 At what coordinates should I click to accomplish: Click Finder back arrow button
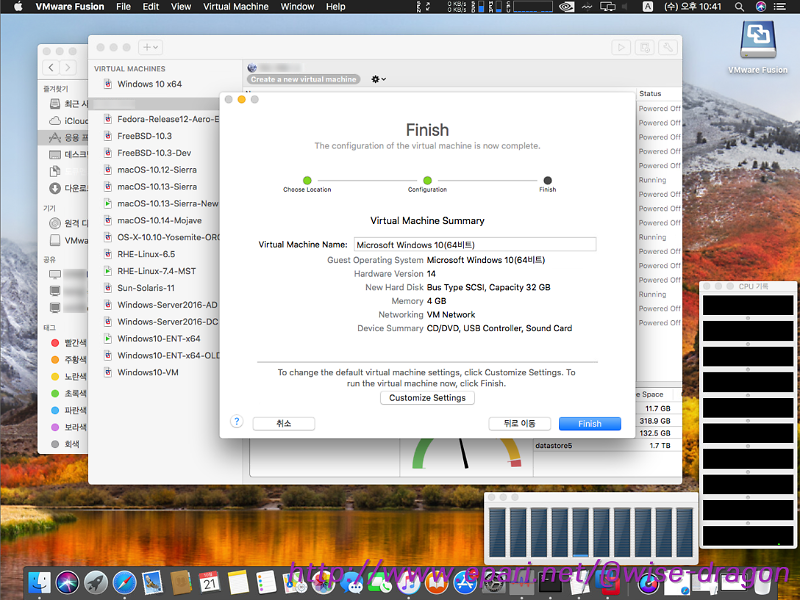[51, 67]
